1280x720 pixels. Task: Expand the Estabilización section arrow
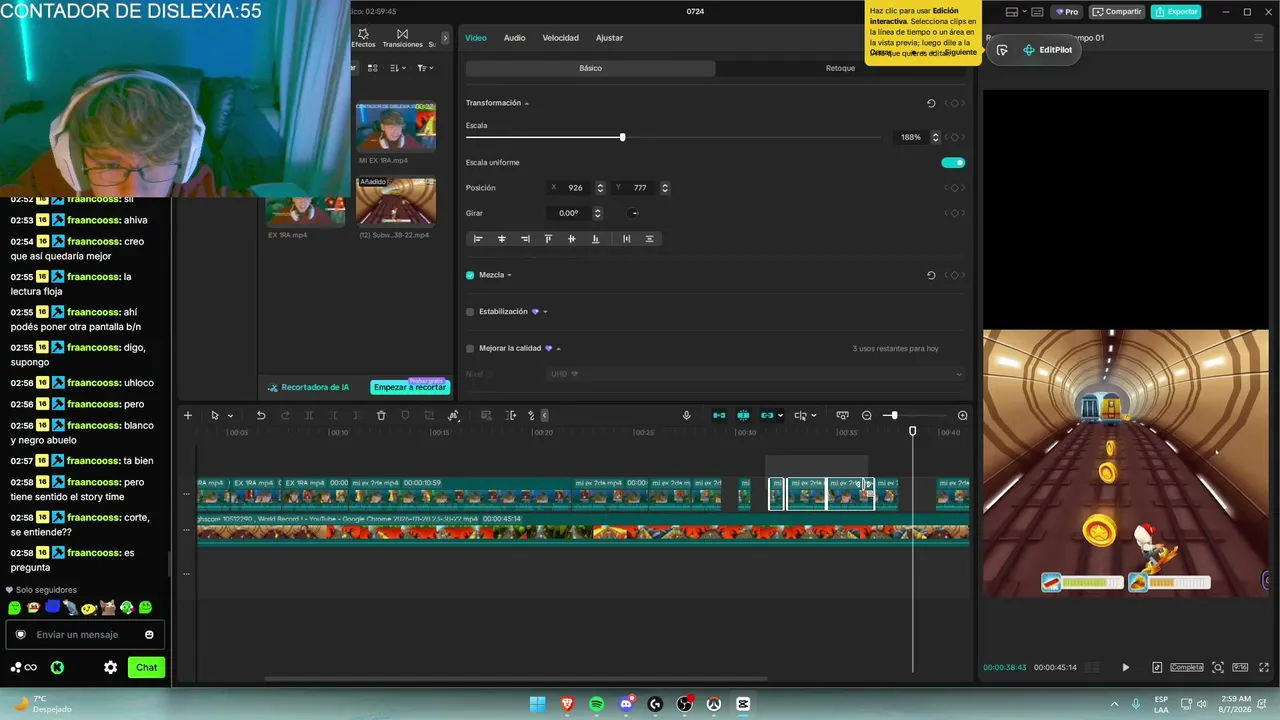pyautogui.click(x=545, y=312)
